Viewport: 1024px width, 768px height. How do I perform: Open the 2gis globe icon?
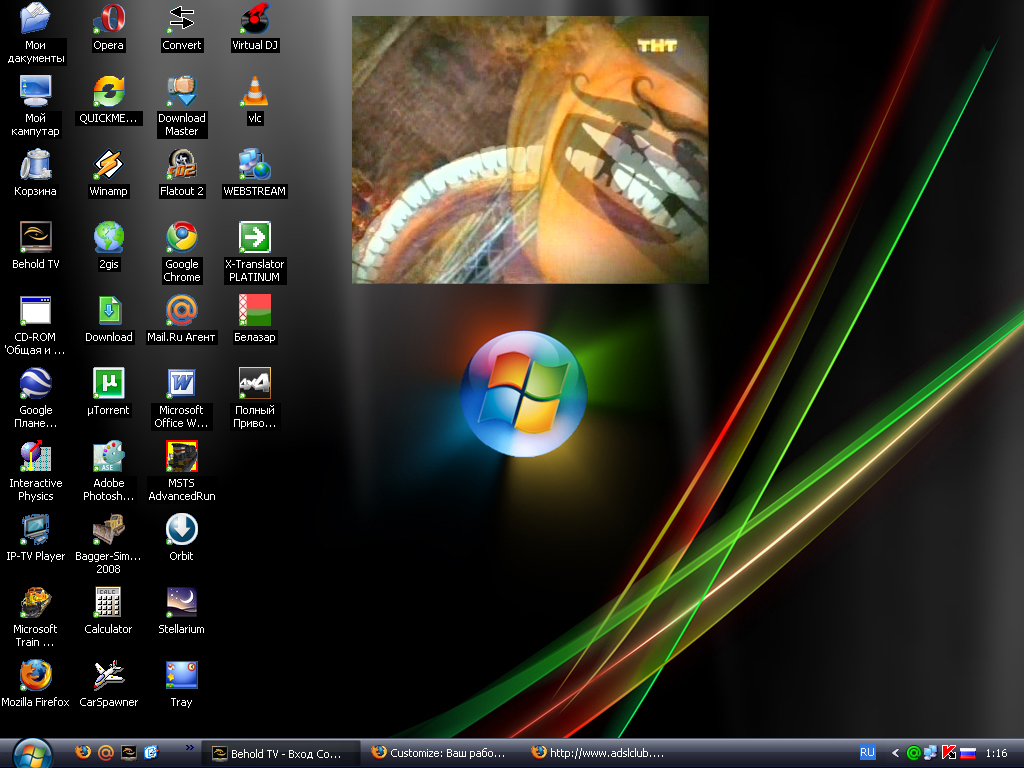pos(108,237)
